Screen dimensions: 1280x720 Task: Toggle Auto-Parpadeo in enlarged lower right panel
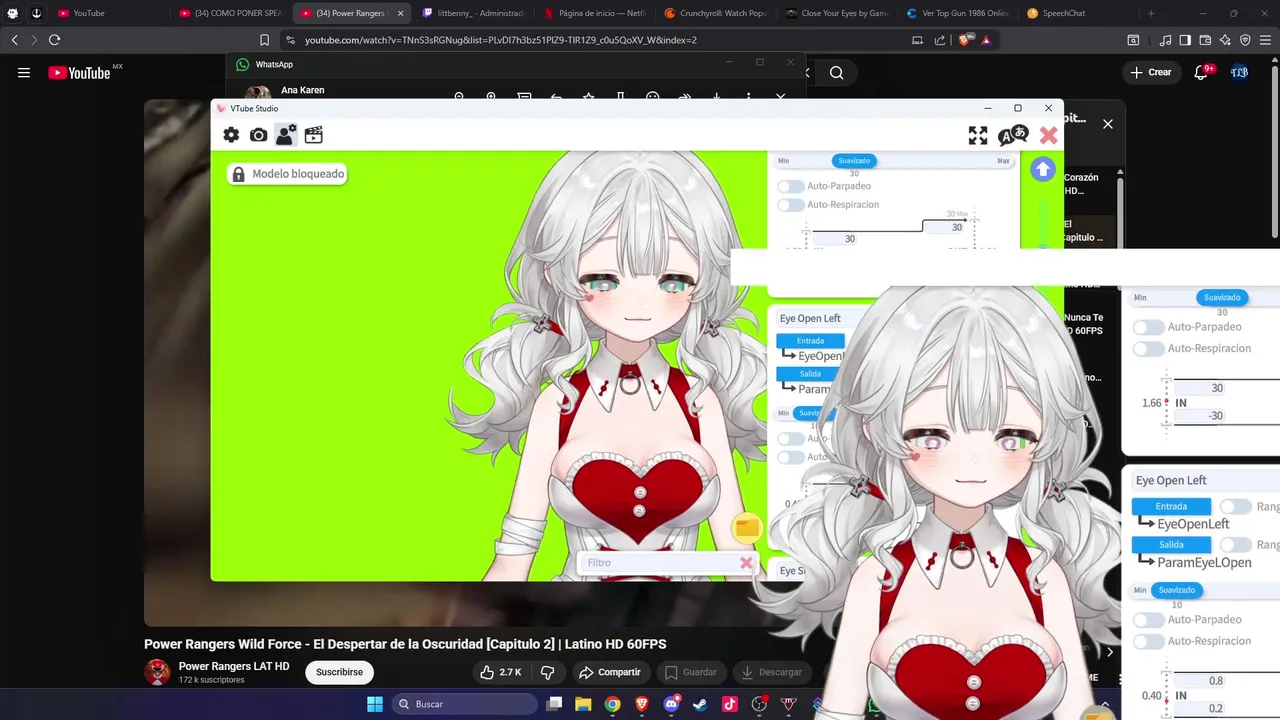(1148, 620)
